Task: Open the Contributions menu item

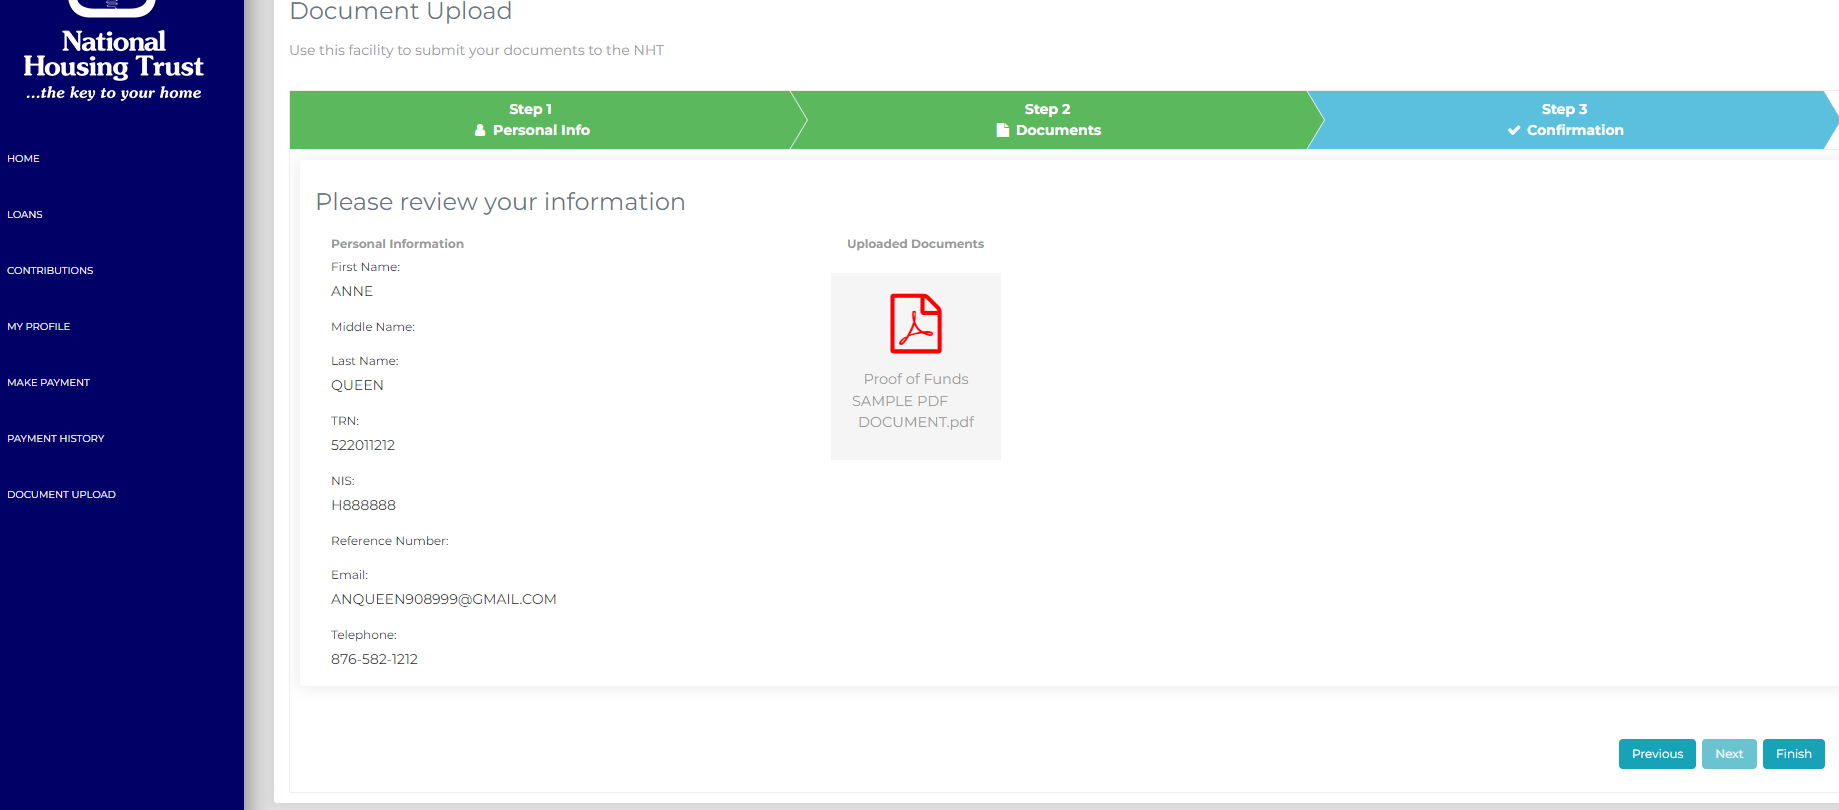Action: coord(50,270)
